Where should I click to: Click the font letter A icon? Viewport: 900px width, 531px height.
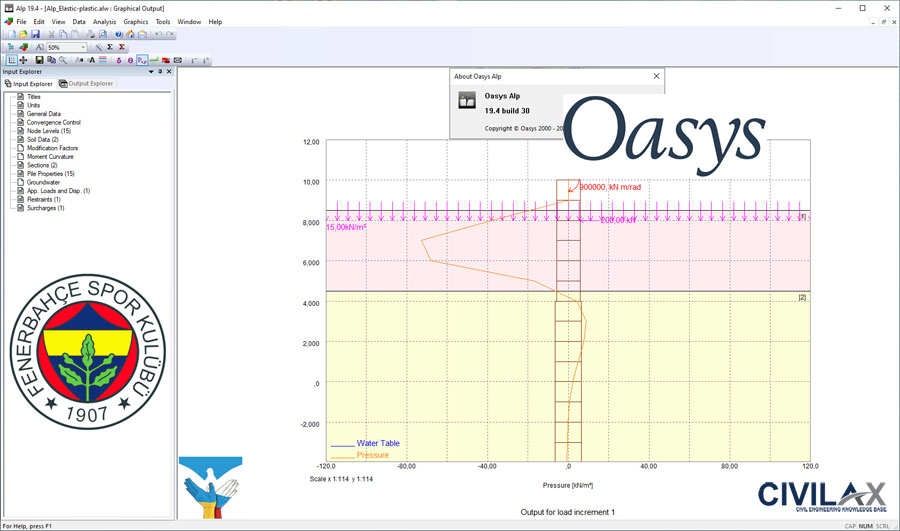(91, 60)
